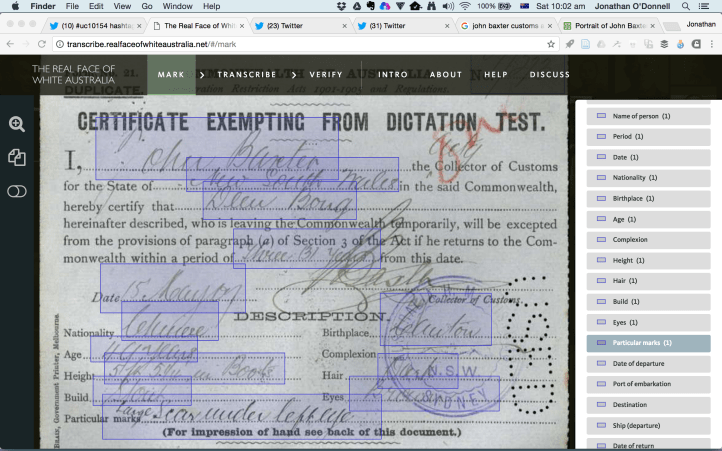Select the Date mark field
Image resolution: width=722 pixels, height=451 pixels.
click(x=648, y=157)
